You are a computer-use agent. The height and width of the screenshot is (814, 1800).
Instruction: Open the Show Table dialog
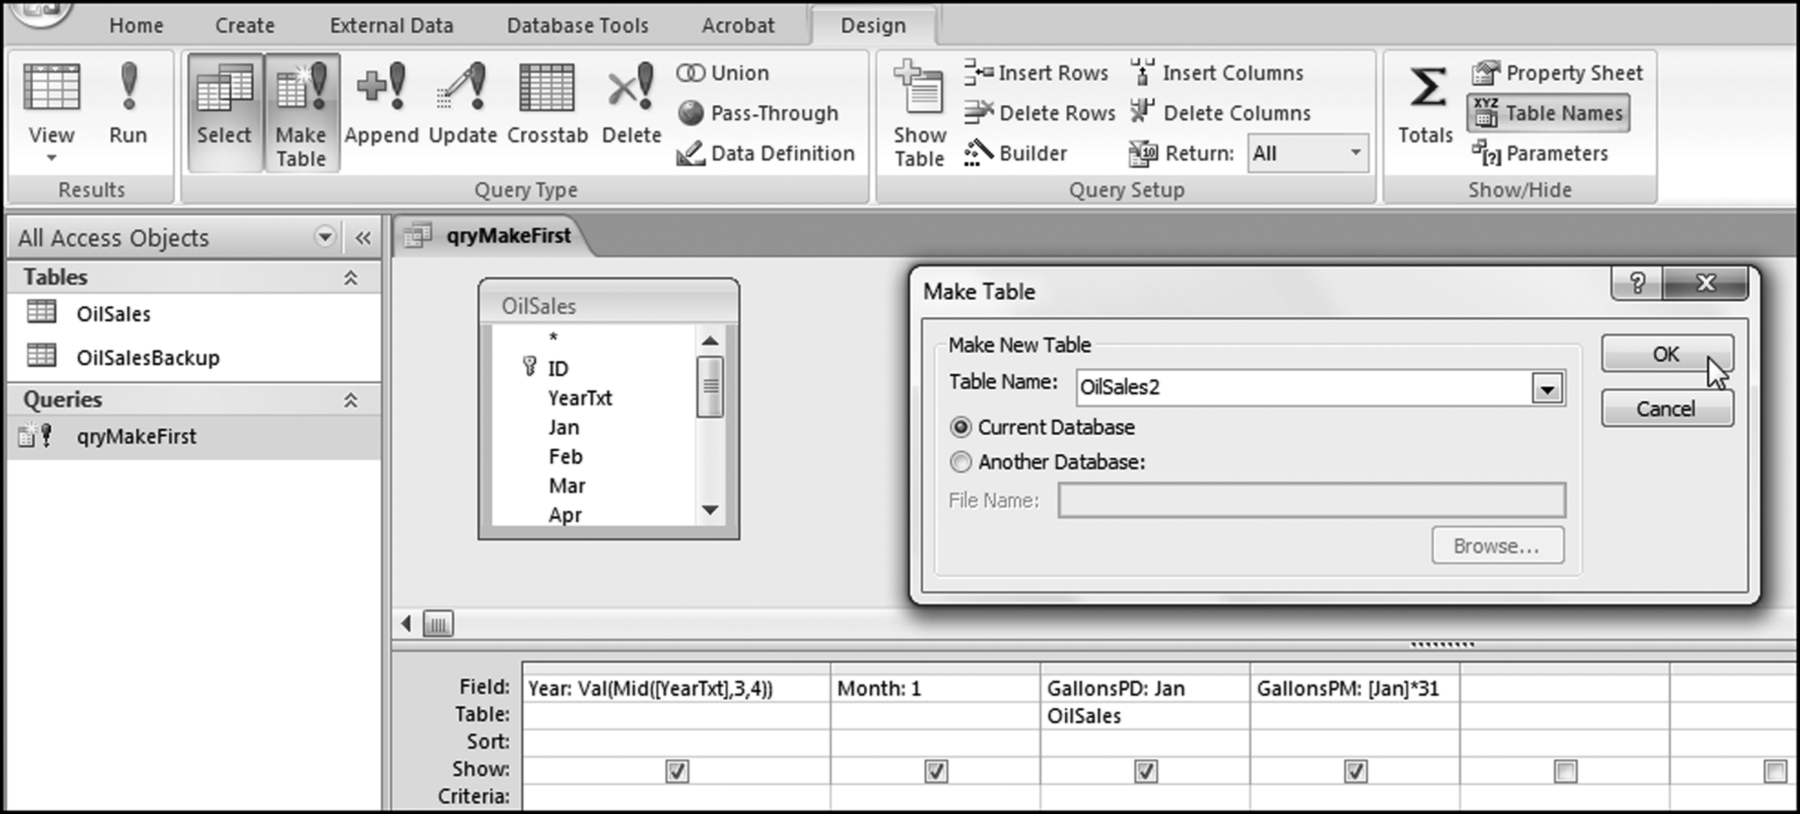pos(919,114)
